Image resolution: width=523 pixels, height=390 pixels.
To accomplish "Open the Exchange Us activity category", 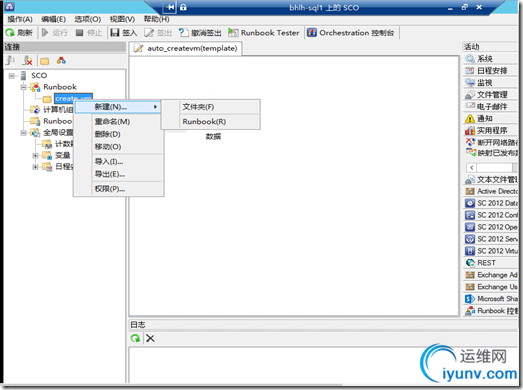I will [x=491, y=287].
